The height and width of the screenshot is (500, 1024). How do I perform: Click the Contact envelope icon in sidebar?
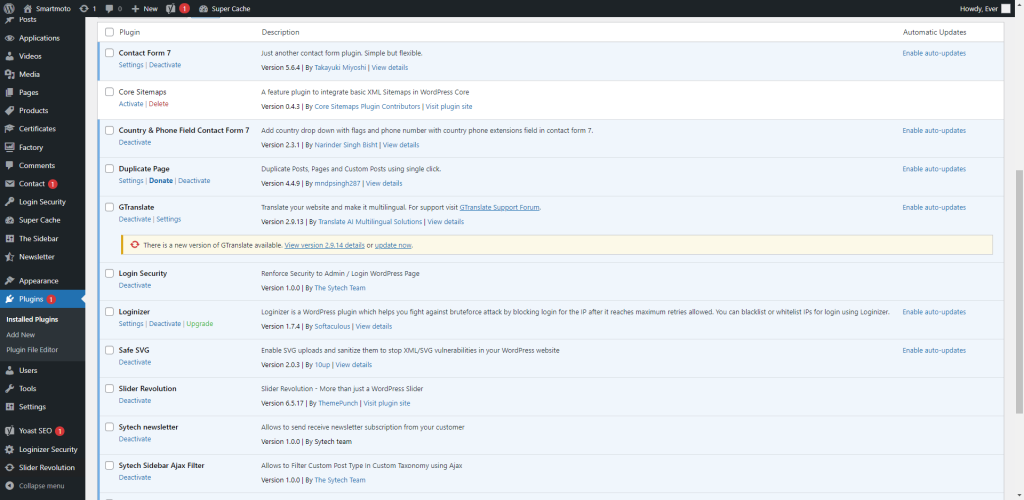[10, 184]
